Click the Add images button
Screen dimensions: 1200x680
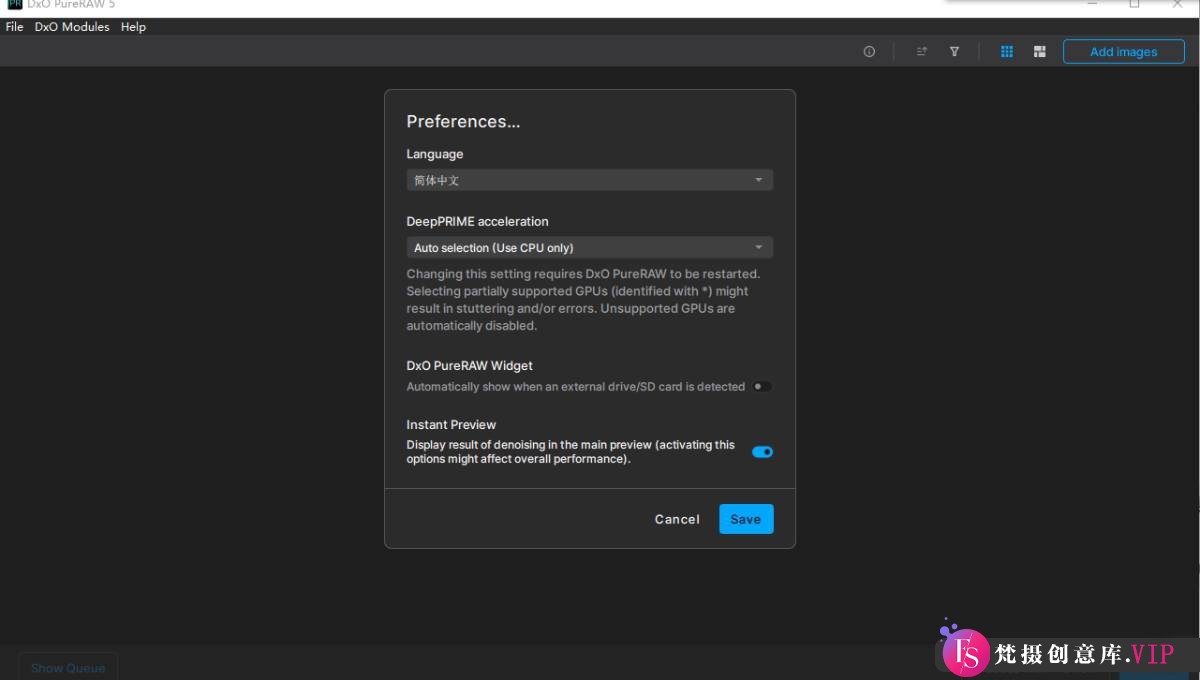click(x=1124, y=52)
